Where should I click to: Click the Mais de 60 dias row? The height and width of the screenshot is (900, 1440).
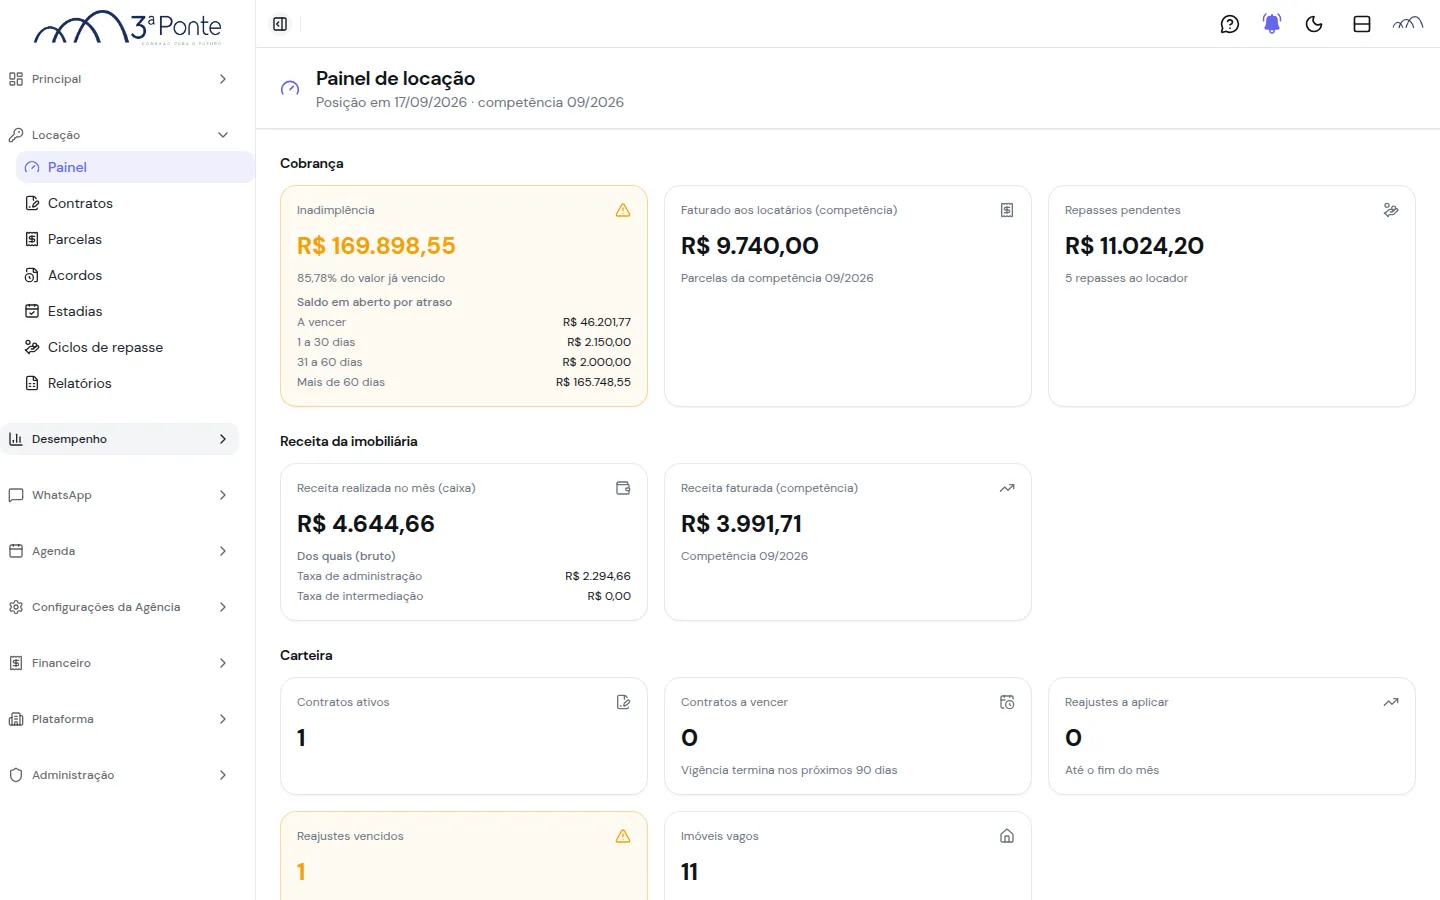(464, 382)
